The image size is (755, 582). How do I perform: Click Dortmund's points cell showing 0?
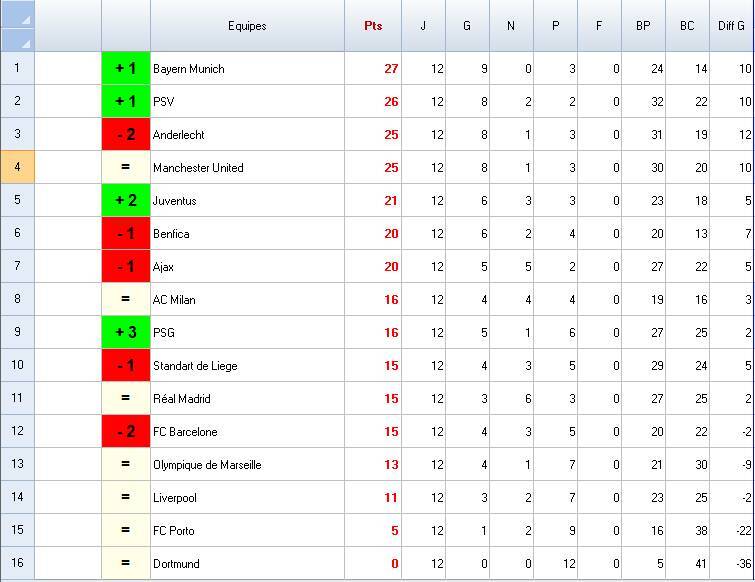pyautogui.click(x=374, y=564)
